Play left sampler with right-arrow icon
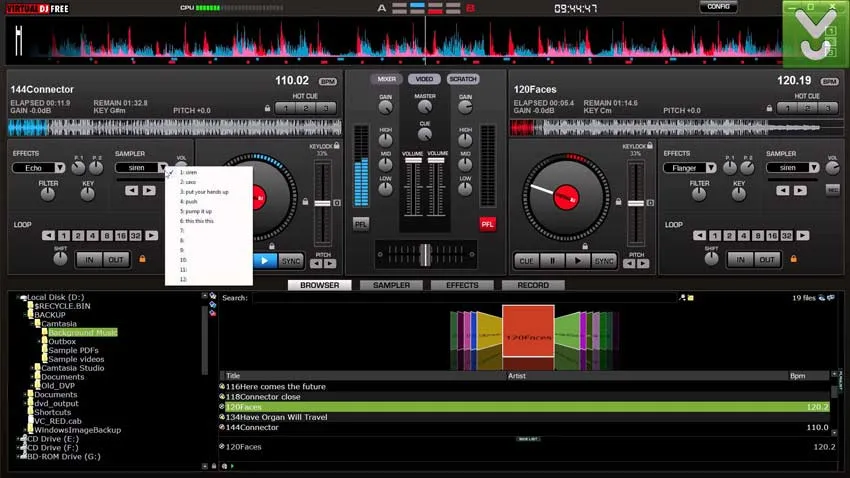850x478 pixels. (149, 190)
